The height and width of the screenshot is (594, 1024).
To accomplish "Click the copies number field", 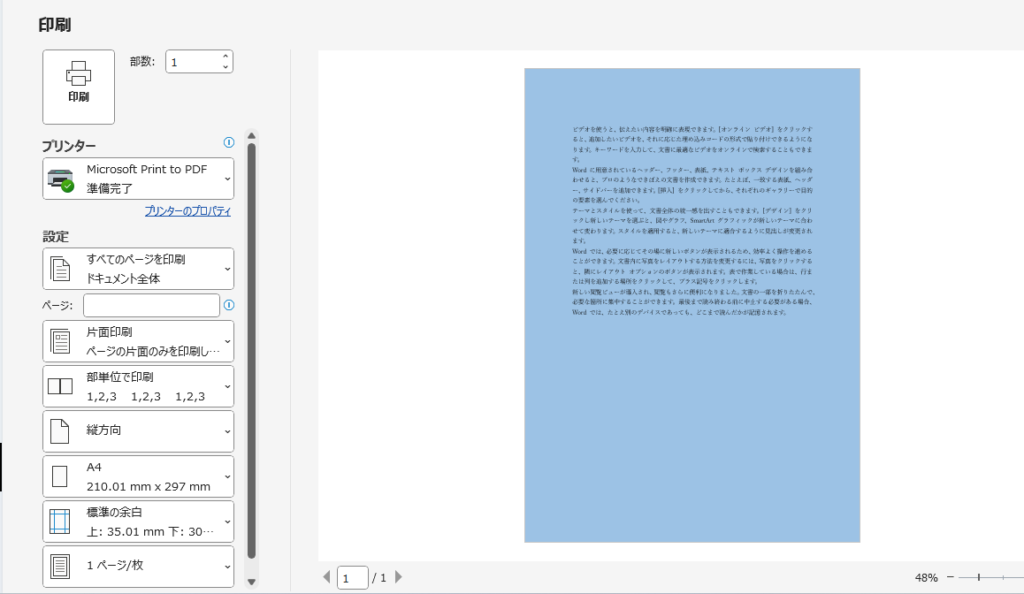I will click(x=193, y=62).
